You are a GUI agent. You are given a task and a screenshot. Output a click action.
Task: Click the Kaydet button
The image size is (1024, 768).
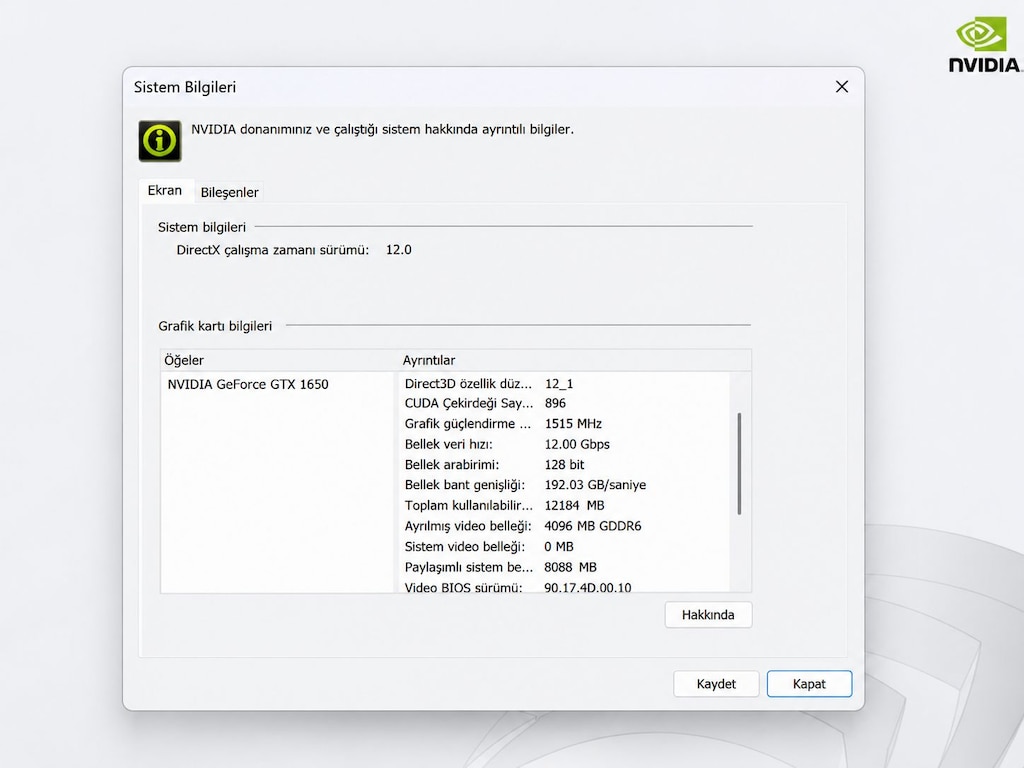[716, 684]
